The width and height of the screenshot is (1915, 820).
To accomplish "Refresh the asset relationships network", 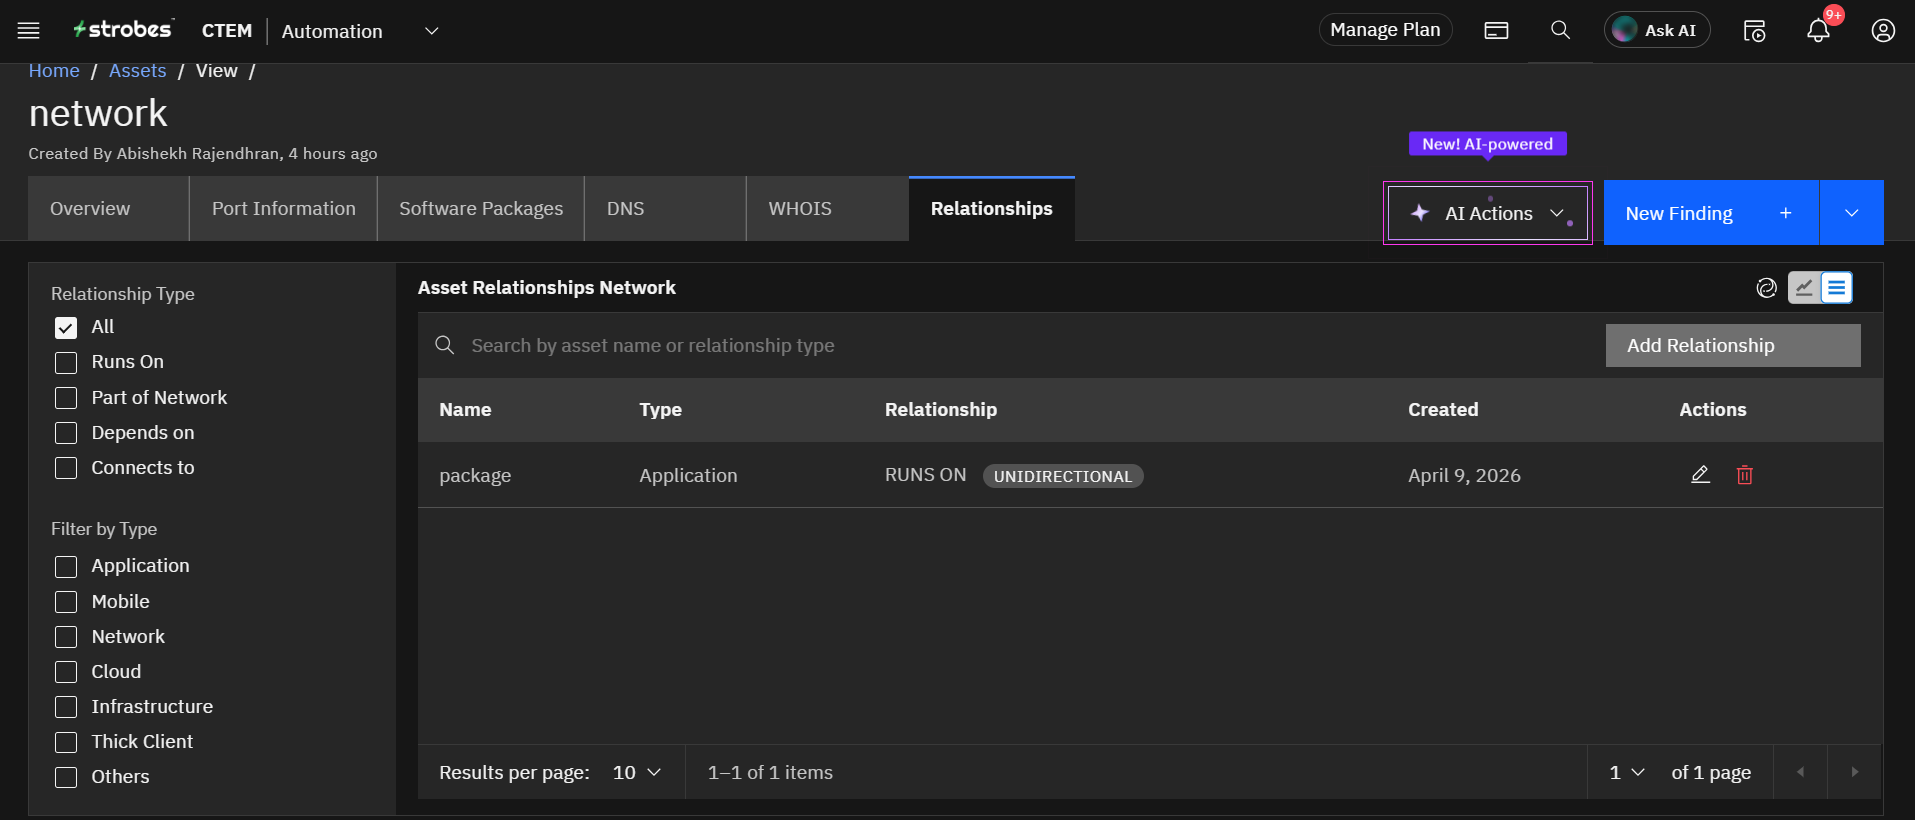I will 1766,288.
